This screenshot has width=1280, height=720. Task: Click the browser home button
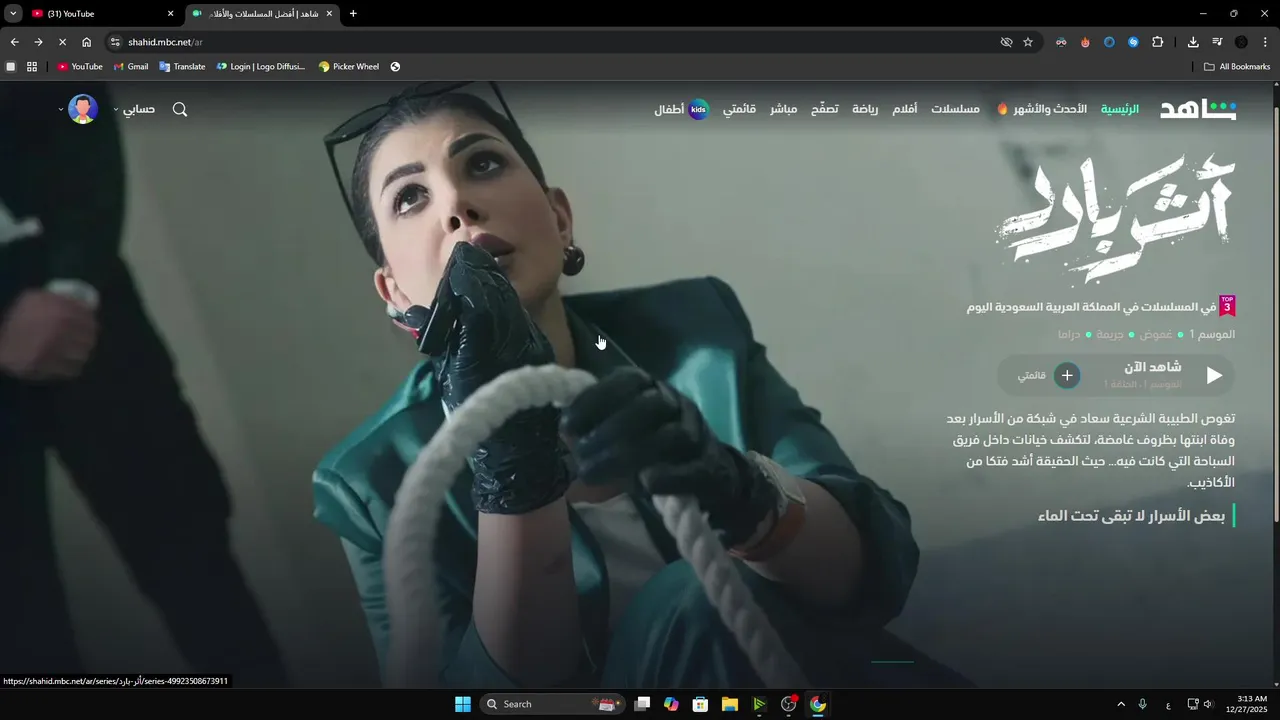87,42
